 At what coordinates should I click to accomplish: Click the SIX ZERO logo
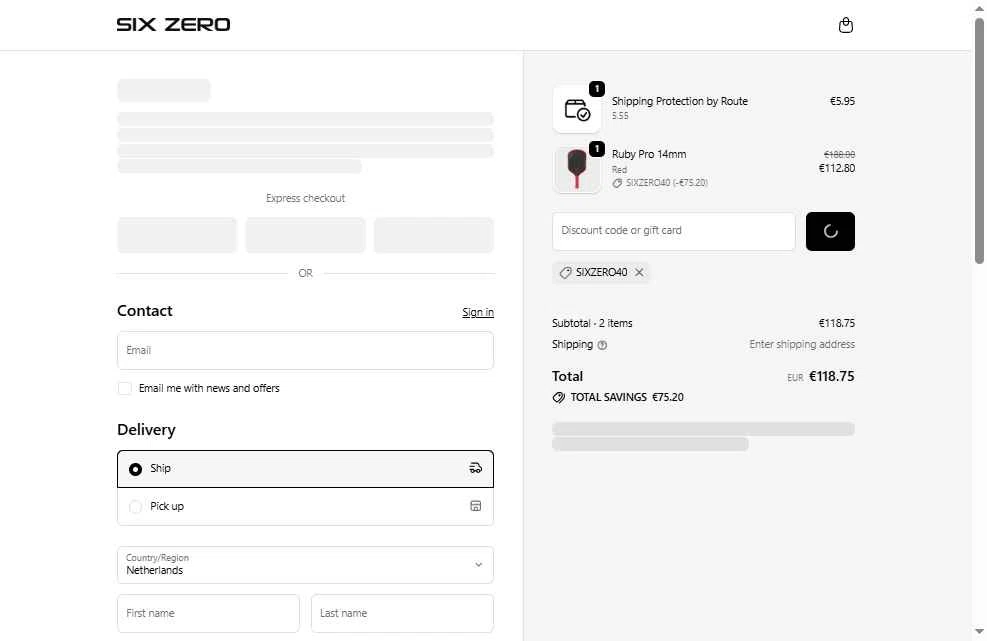(173, 25)
